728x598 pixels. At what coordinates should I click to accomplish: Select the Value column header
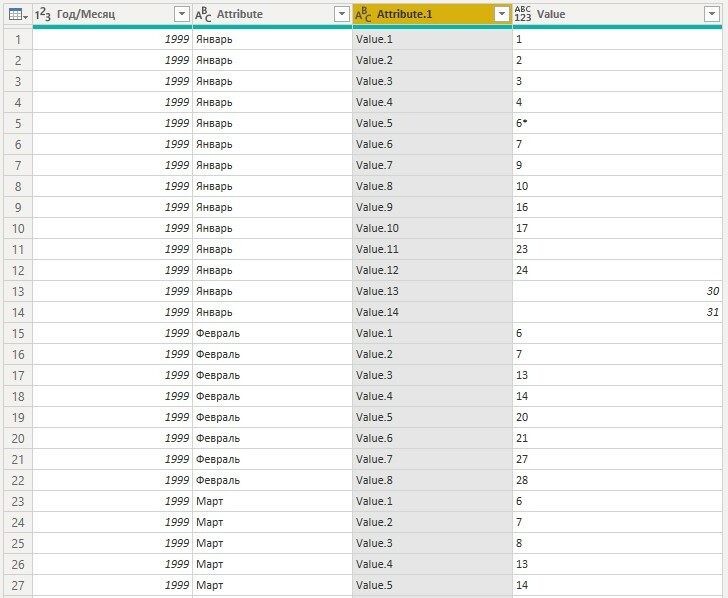point(618,14)
